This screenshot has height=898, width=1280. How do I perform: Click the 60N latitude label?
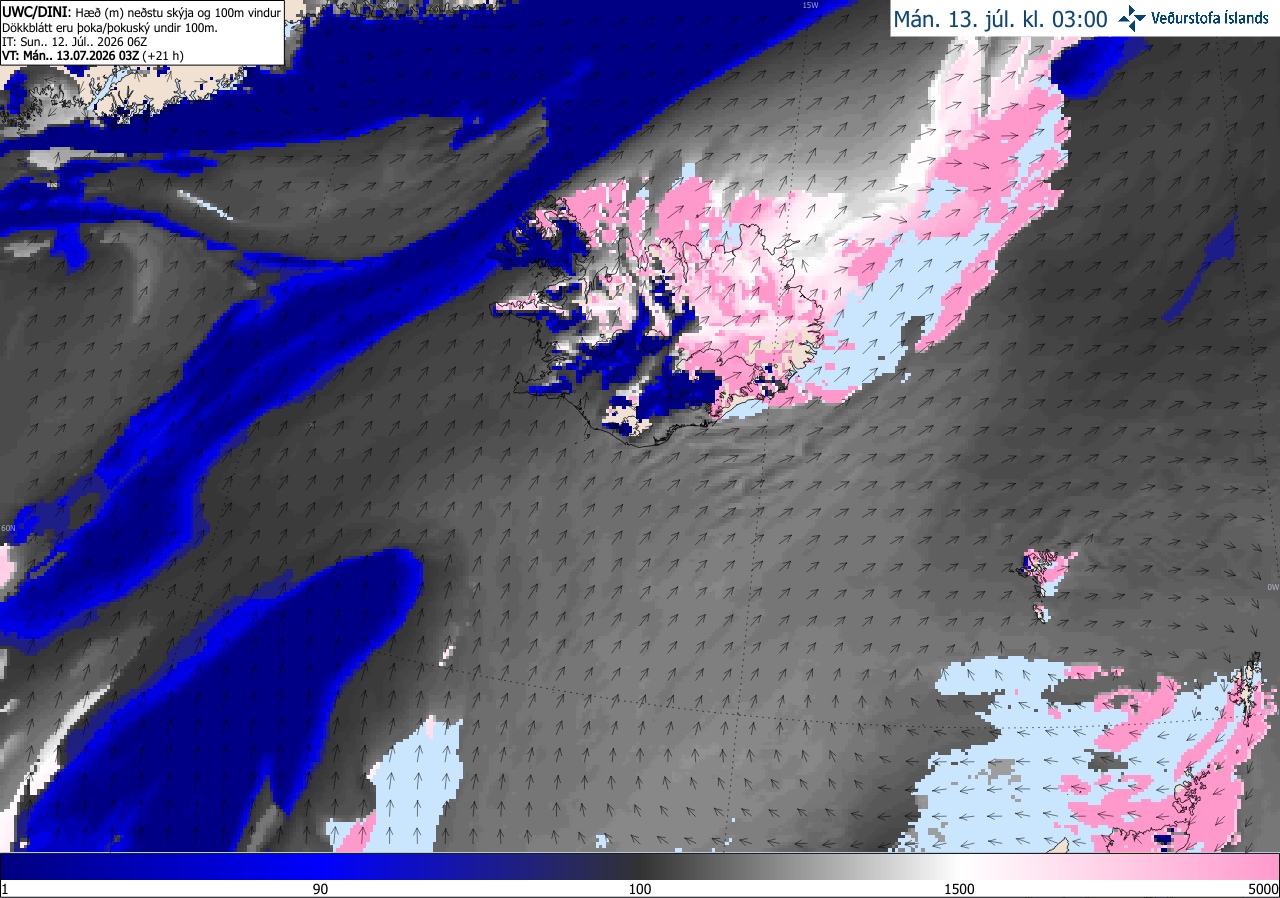pos(8,528)
